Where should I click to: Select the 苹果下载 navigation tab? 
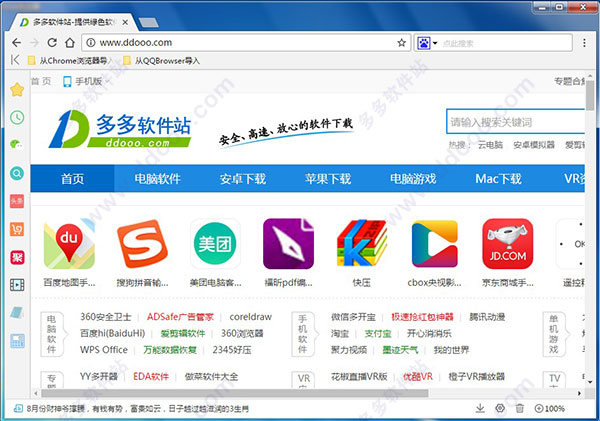(x=328, y=179)
